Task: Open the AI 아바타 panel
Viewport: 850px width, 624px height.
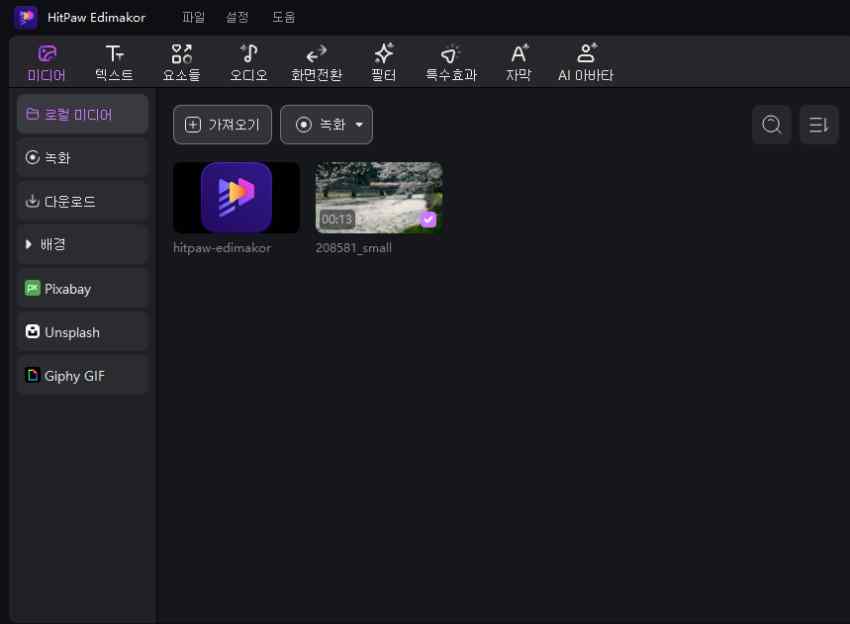Action: [586, 62]
